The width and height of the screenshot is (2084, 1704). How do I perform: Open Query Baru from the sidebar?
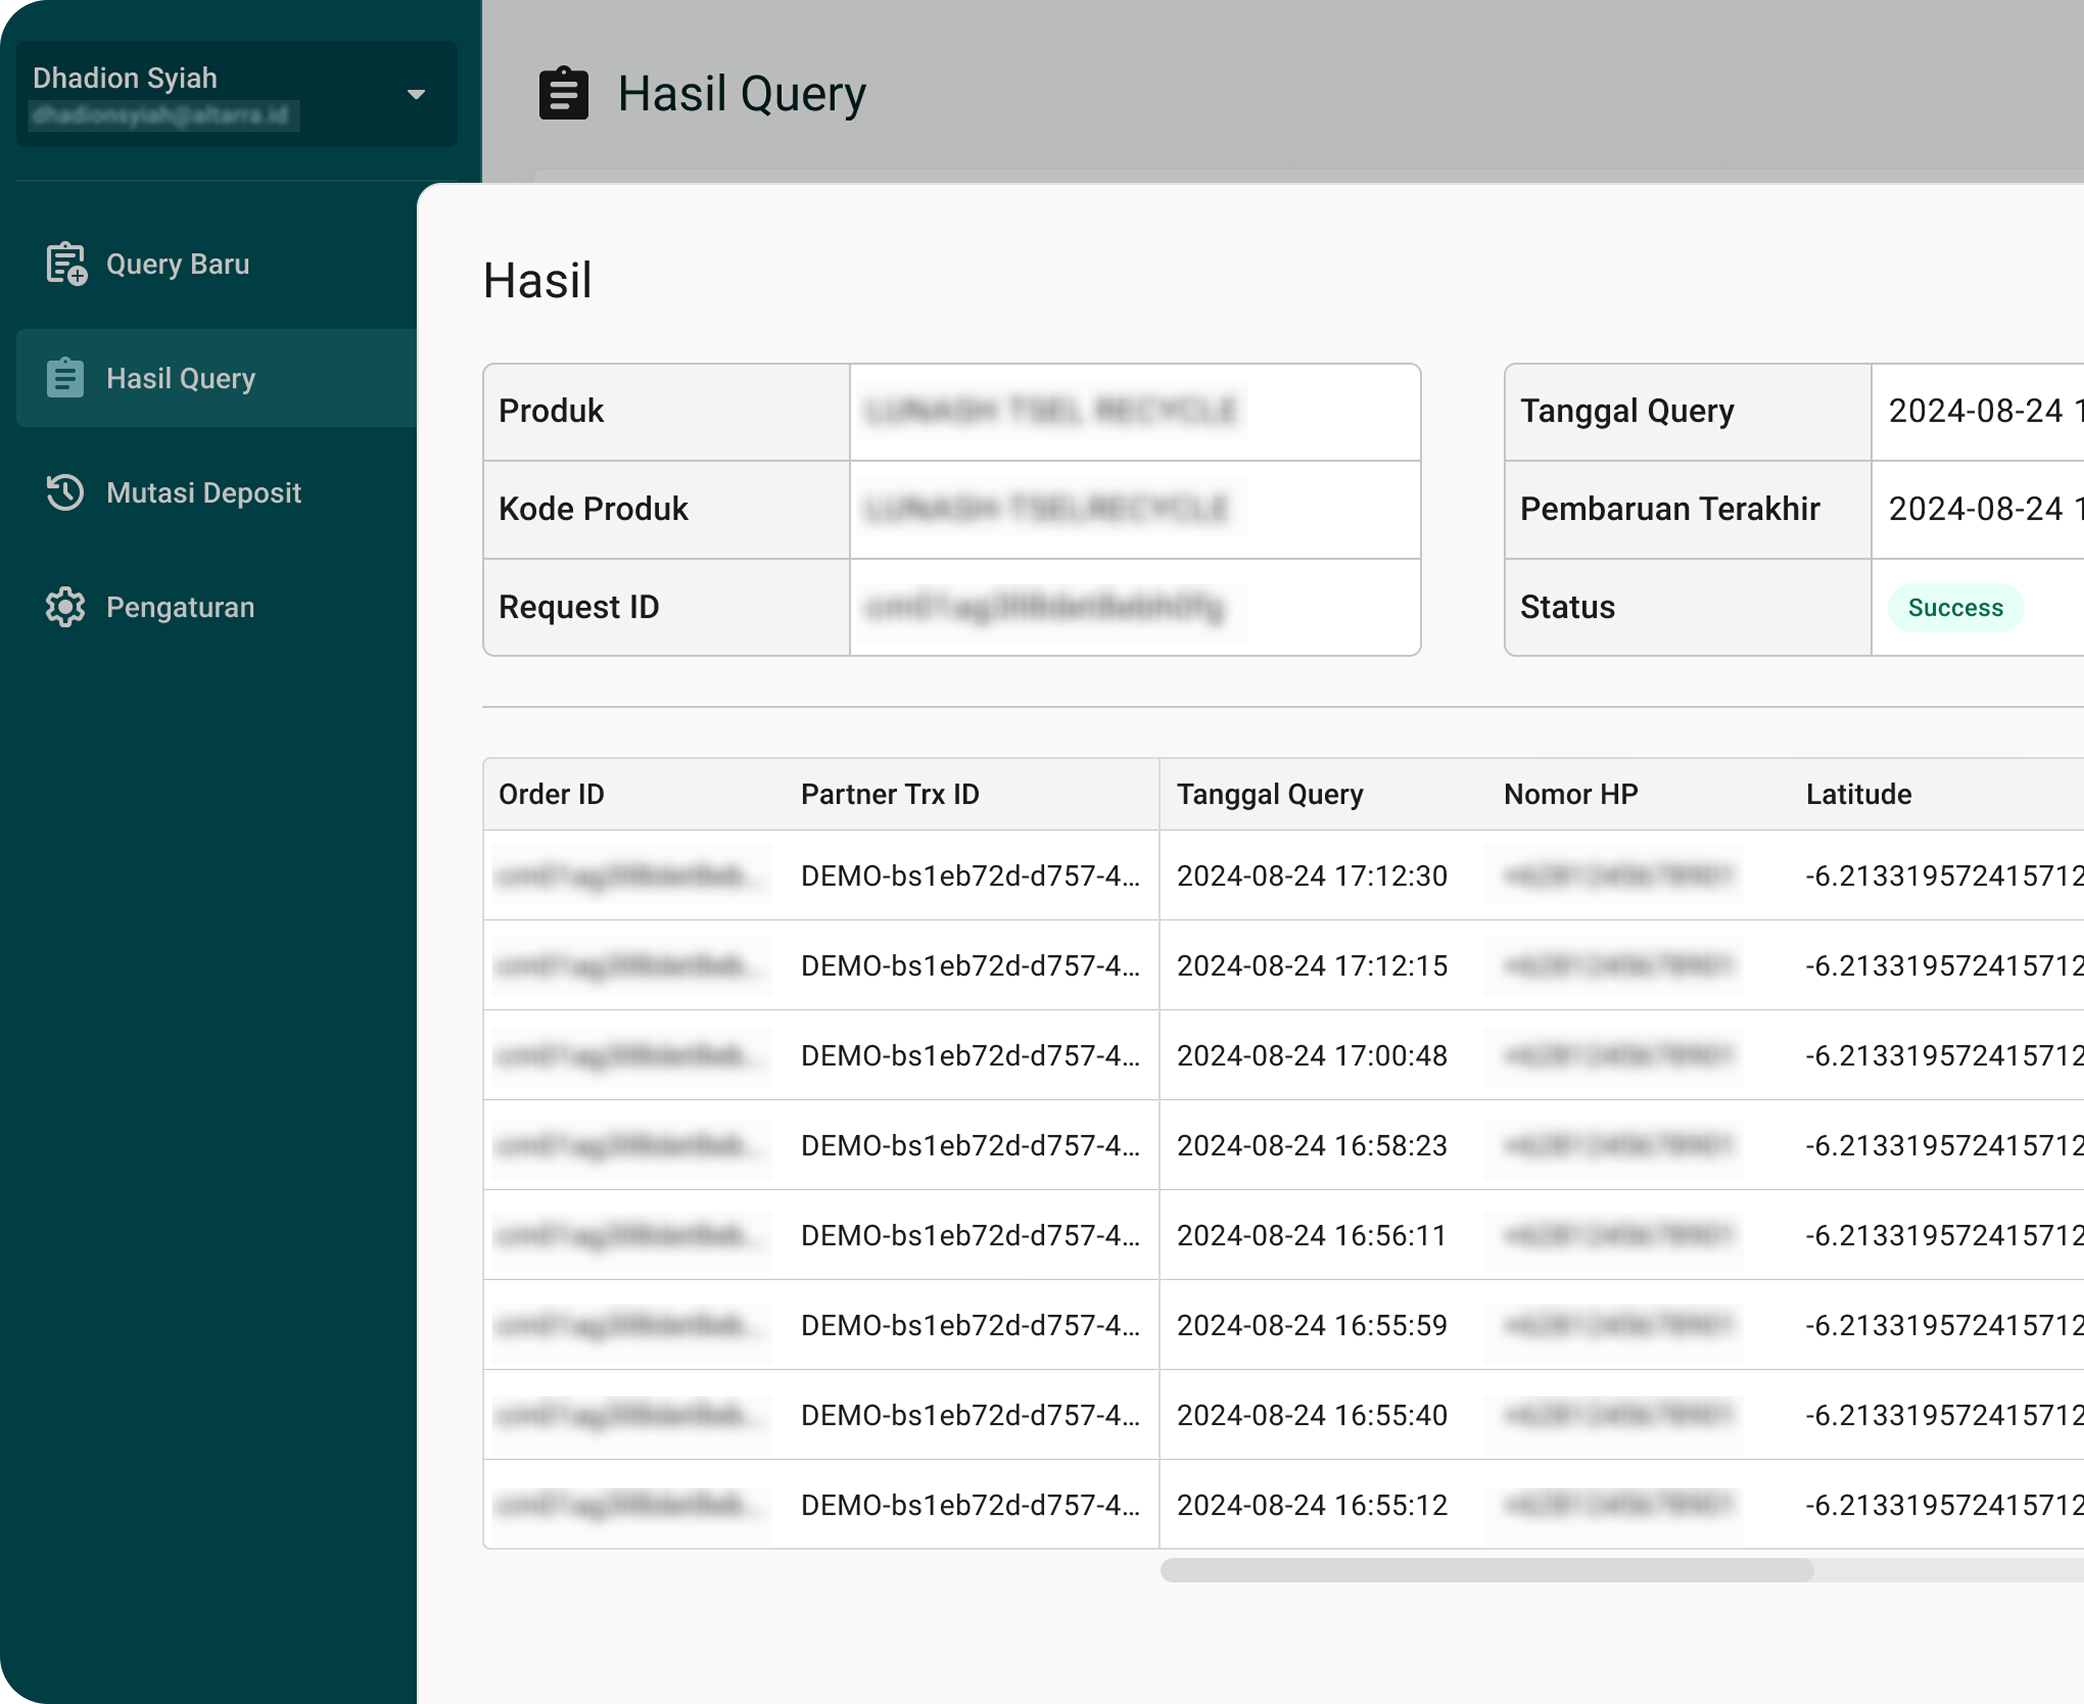(x=177, y=264)
